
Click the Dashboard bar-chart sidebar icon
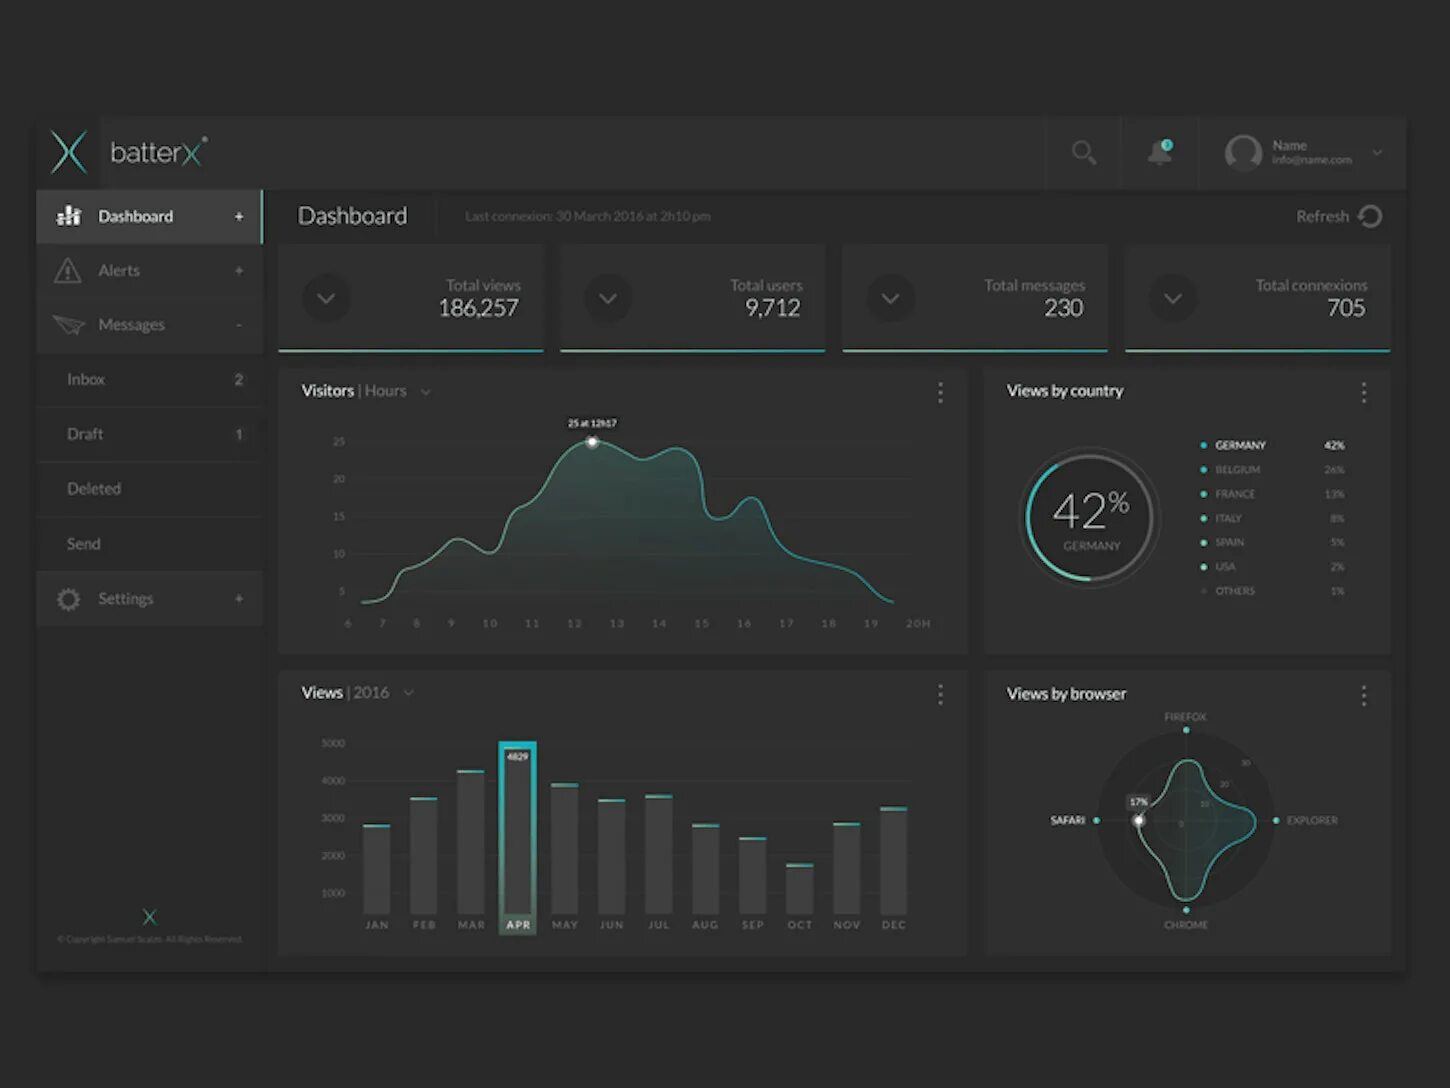click(x=69, y=216)
